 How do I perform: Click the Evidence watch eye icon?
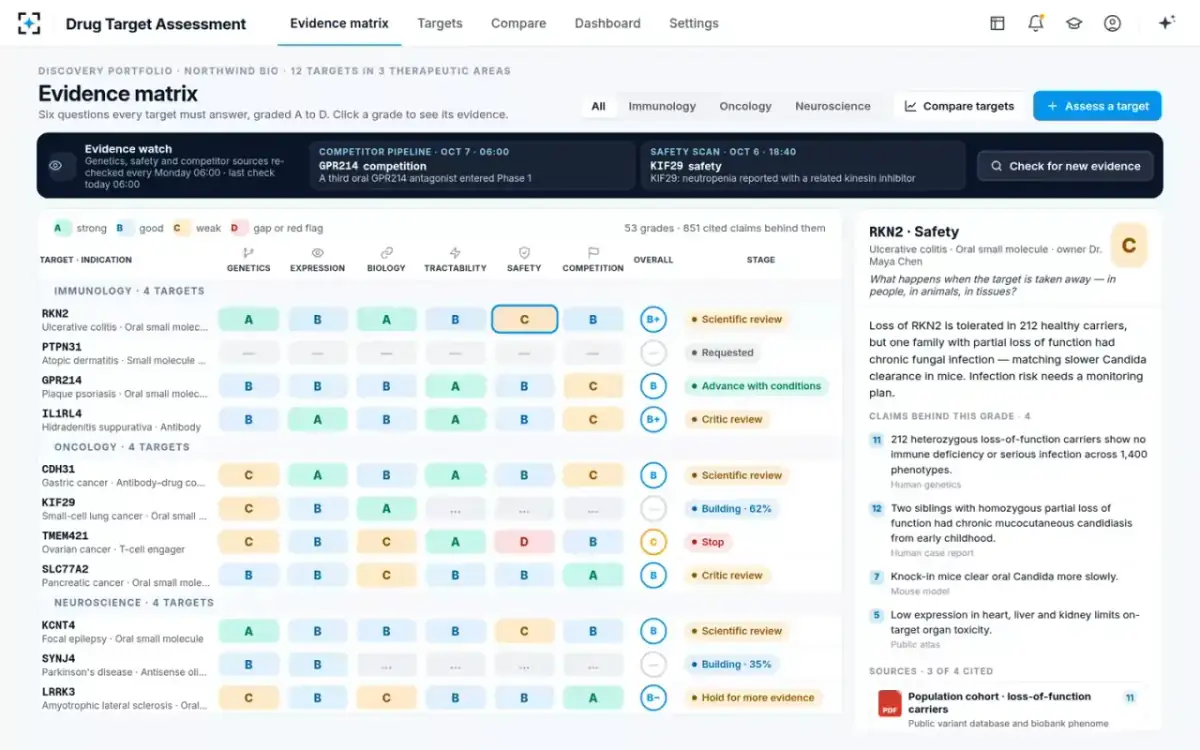click(x=56, y=166)
